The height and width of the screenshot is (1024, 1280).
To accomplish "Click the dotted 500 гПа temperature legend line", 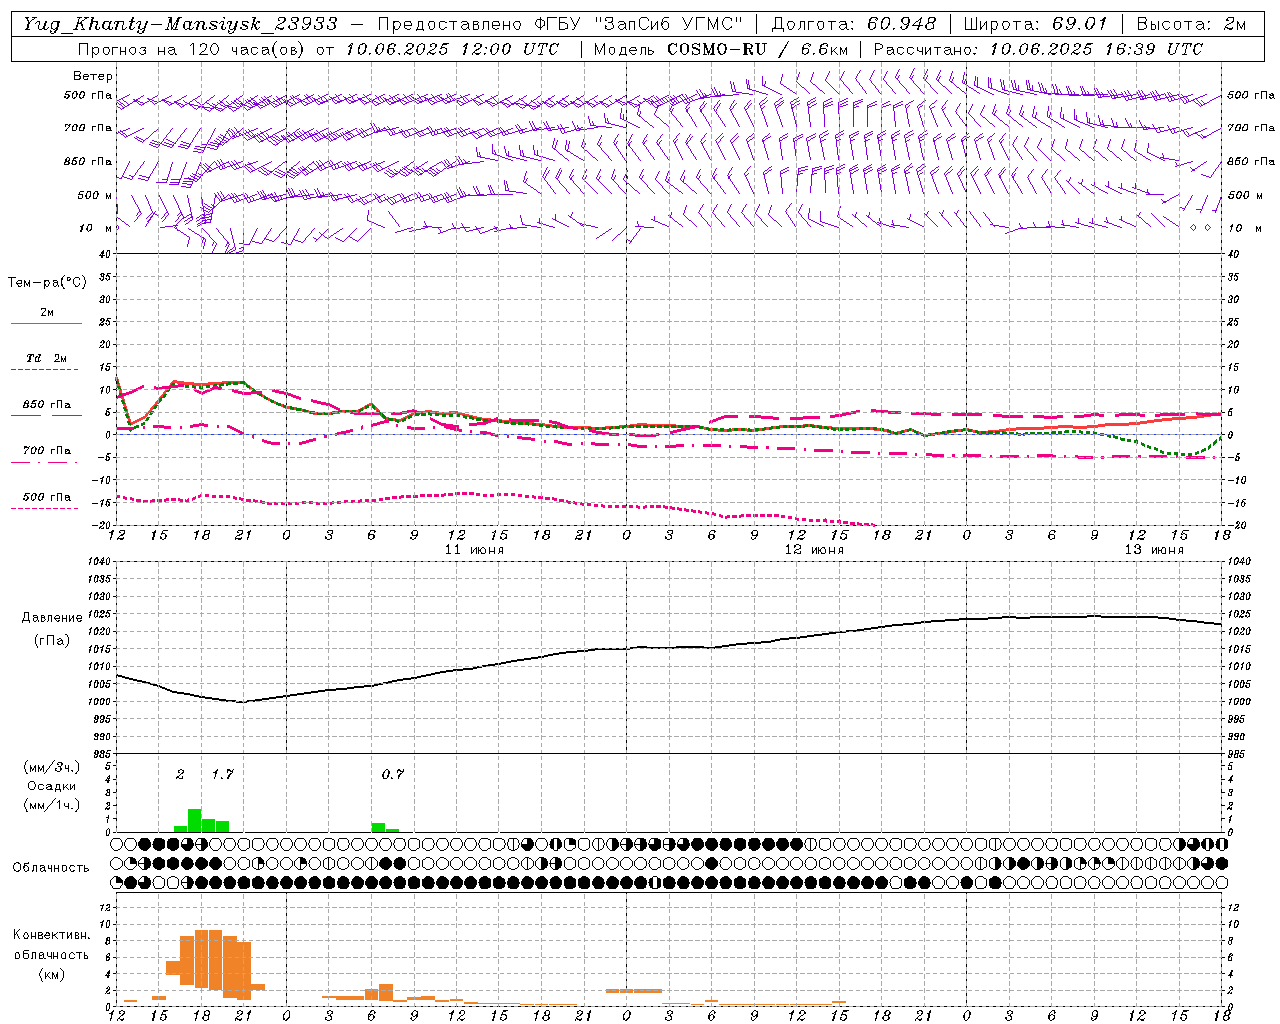I will (45, 508).
